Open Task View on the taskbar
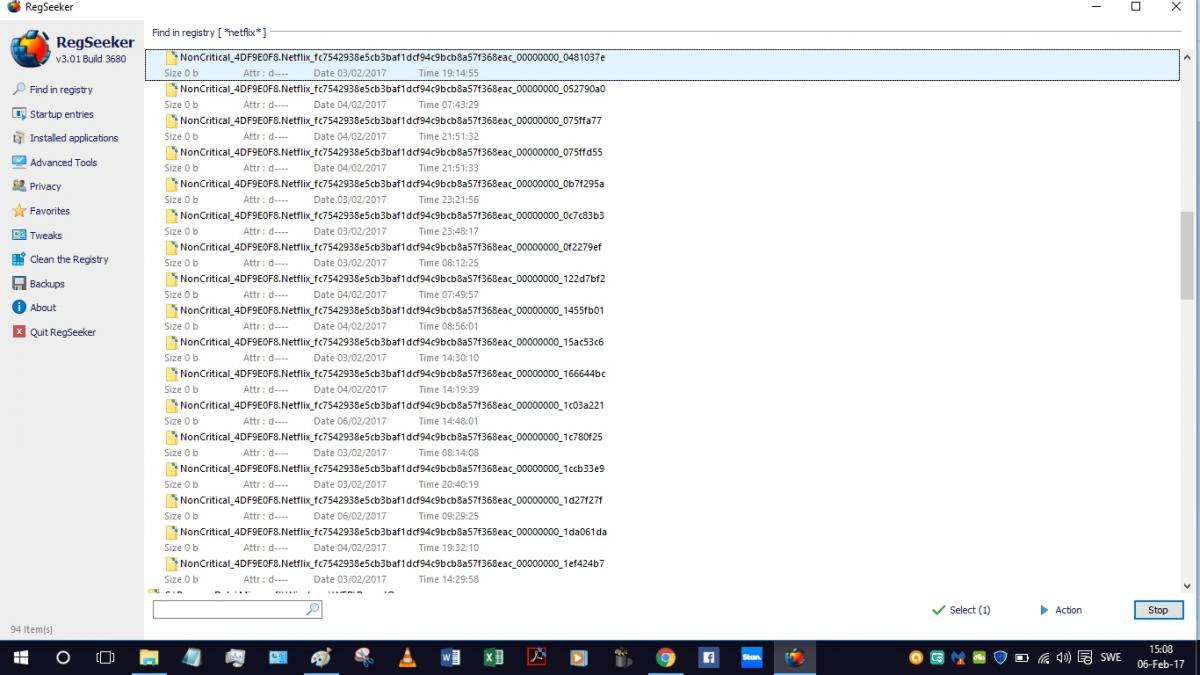This screenshot has height=675, width=1200. click(x=105, y=657)
